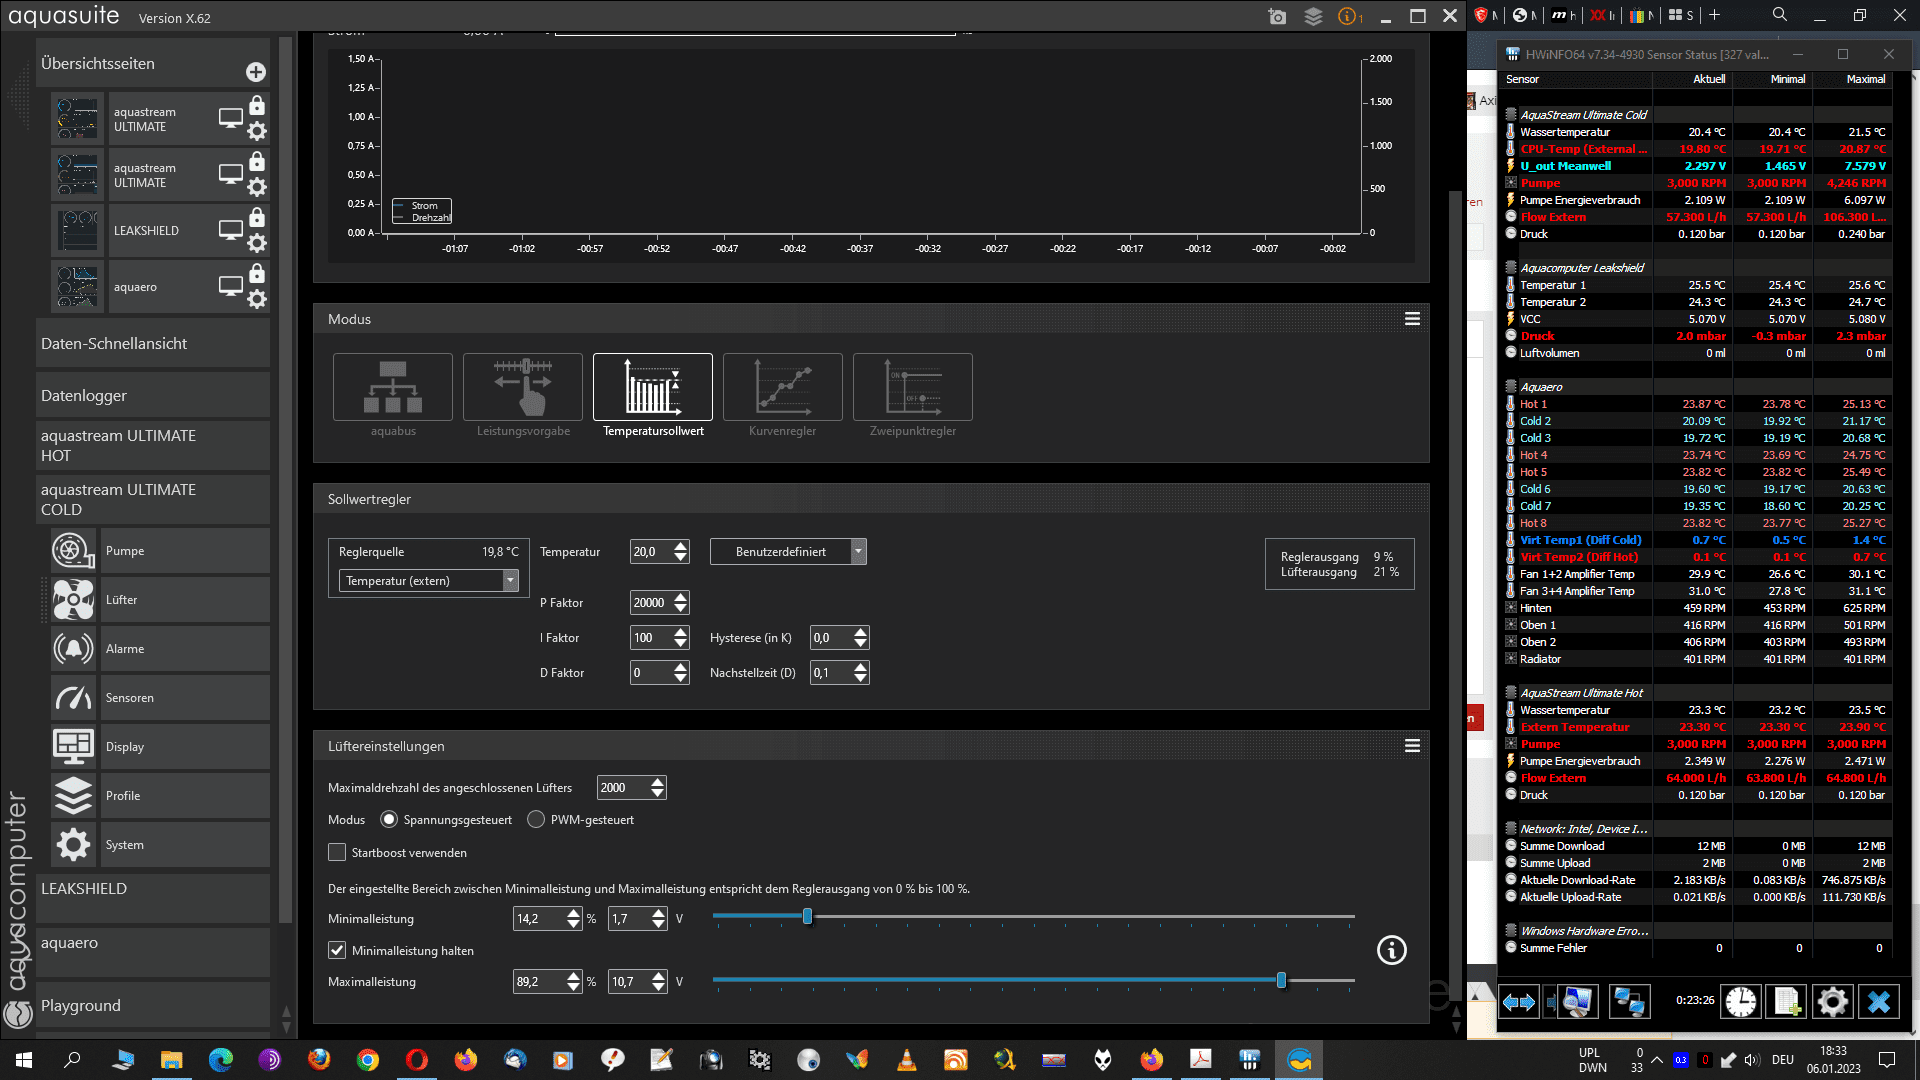Select the aquabus mode icon
The image size is (1920, 1080).
[x=393, y=387]
